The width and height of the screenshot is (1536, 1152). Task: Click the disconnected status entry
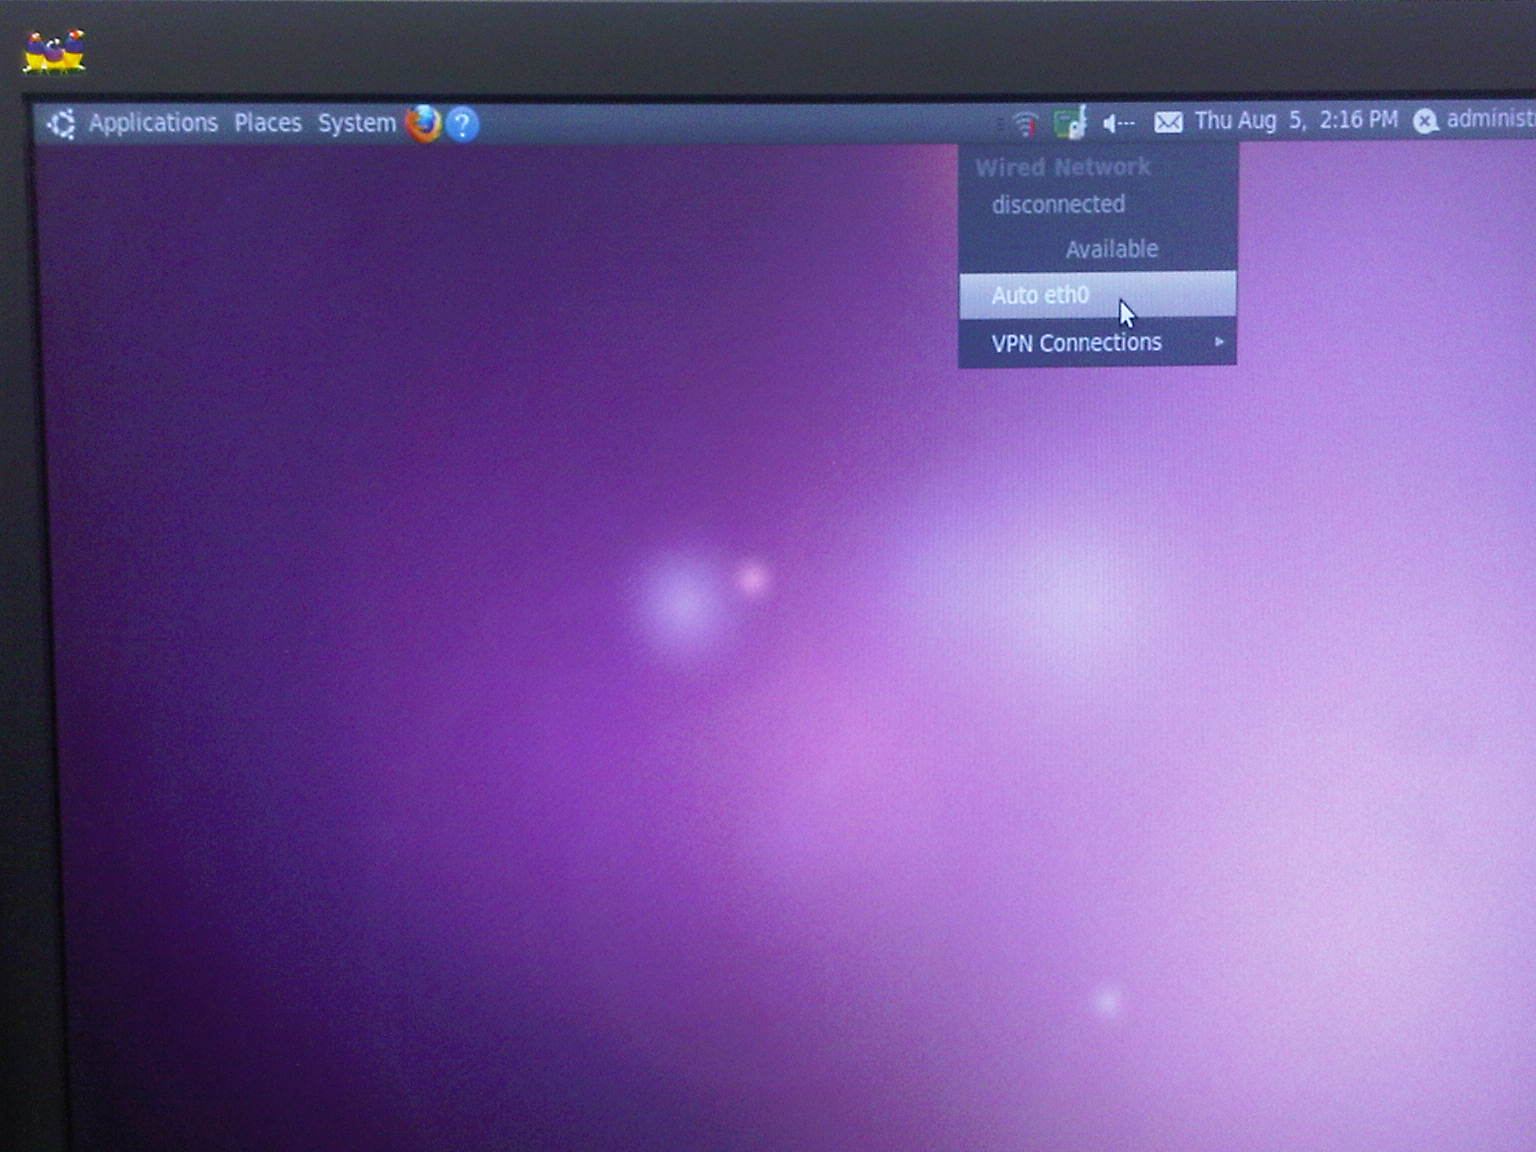(1058, 204)
